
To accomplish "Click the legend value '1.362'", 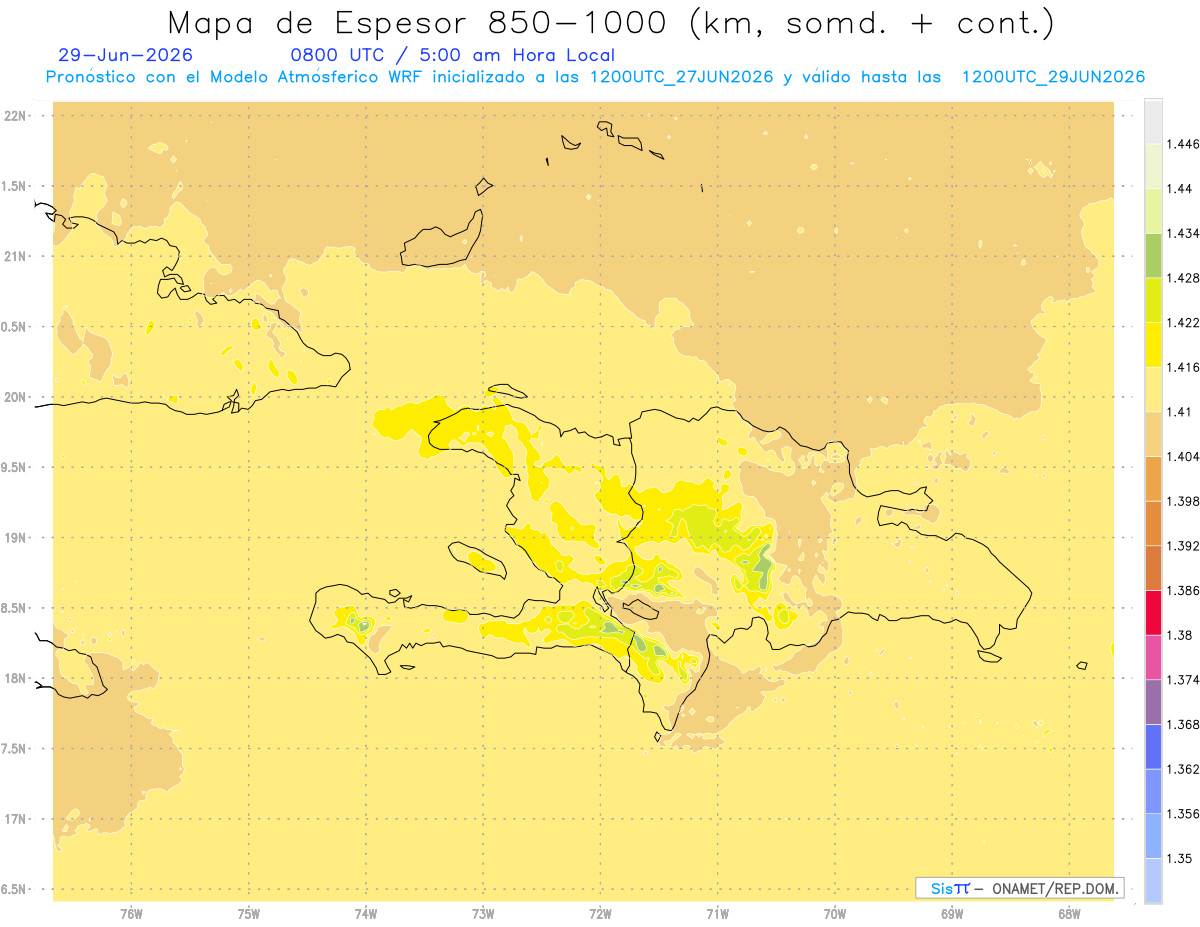I will point(1183,769).
